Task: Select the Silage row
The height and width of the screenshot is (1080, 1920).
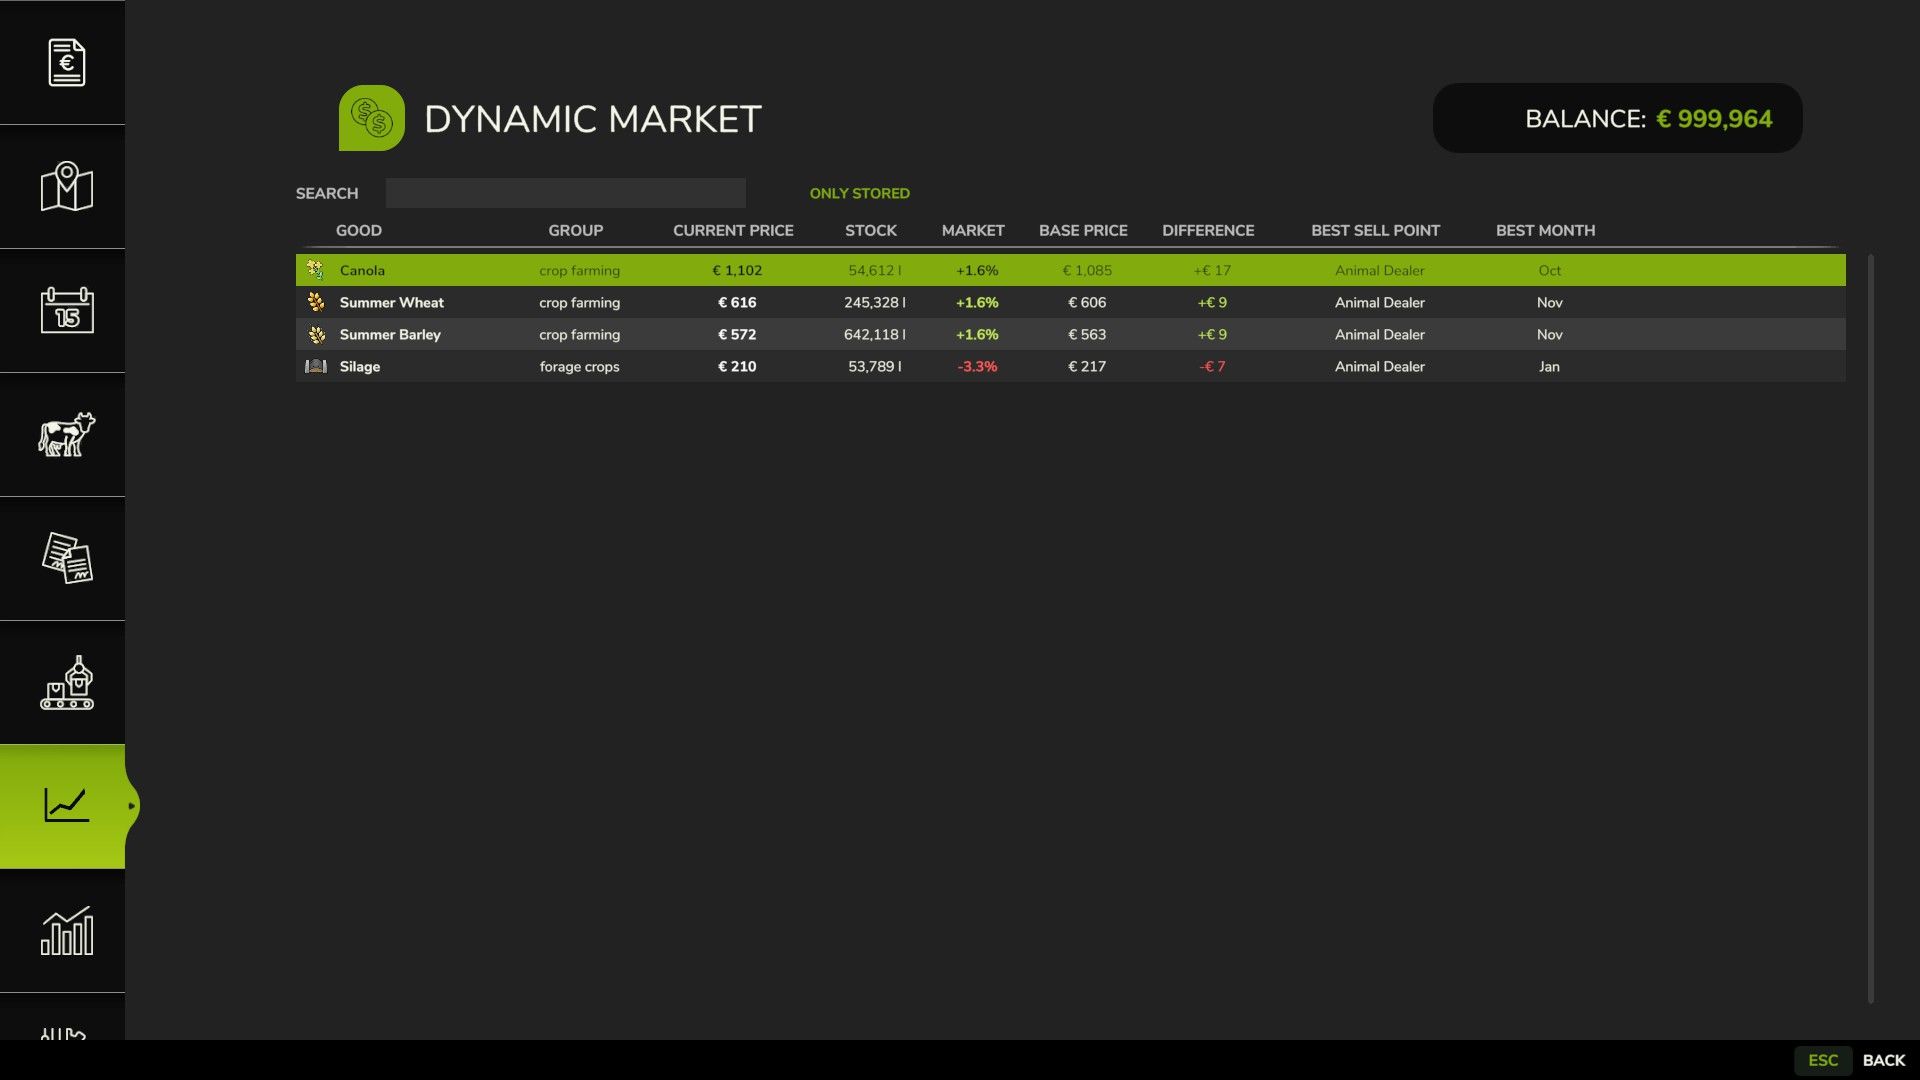Action: pyautogui.click(x=1070, y=366)
